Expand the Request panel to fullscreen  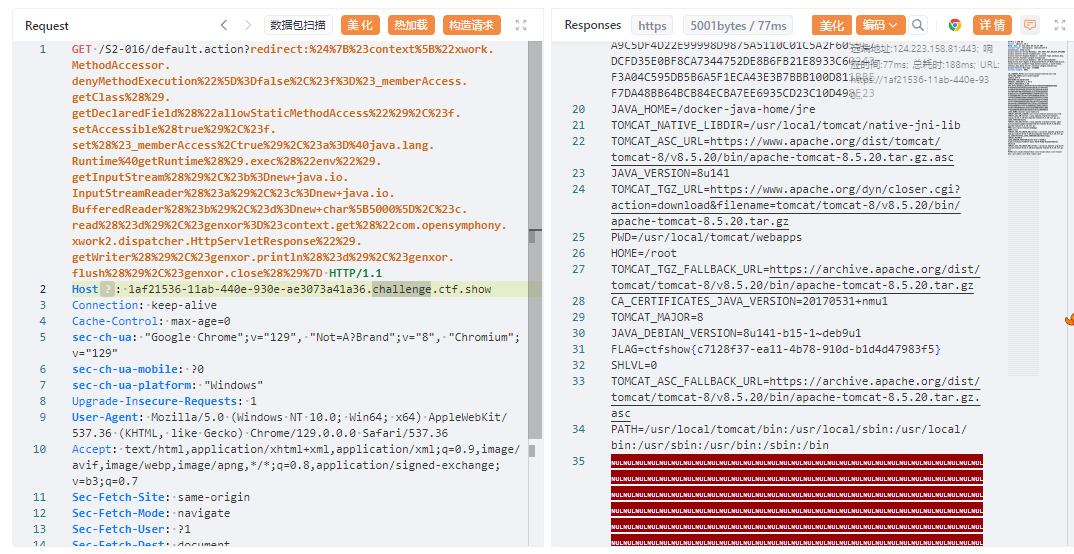521,25
